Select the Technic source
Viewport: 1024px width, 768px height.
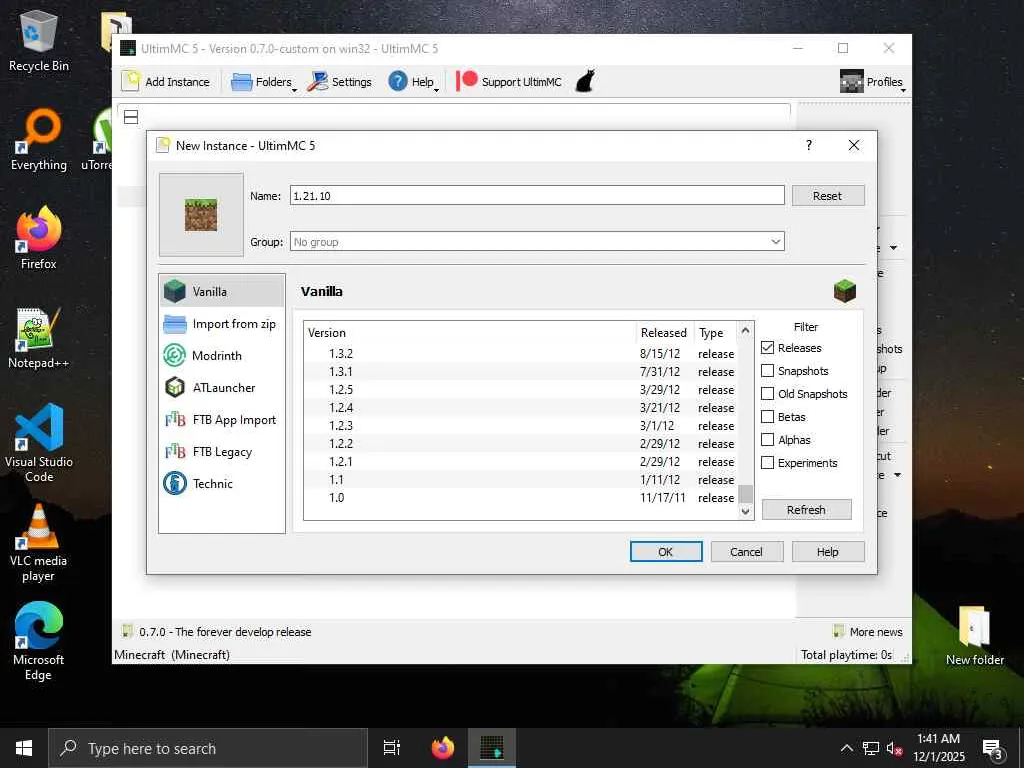pos(222,483)
